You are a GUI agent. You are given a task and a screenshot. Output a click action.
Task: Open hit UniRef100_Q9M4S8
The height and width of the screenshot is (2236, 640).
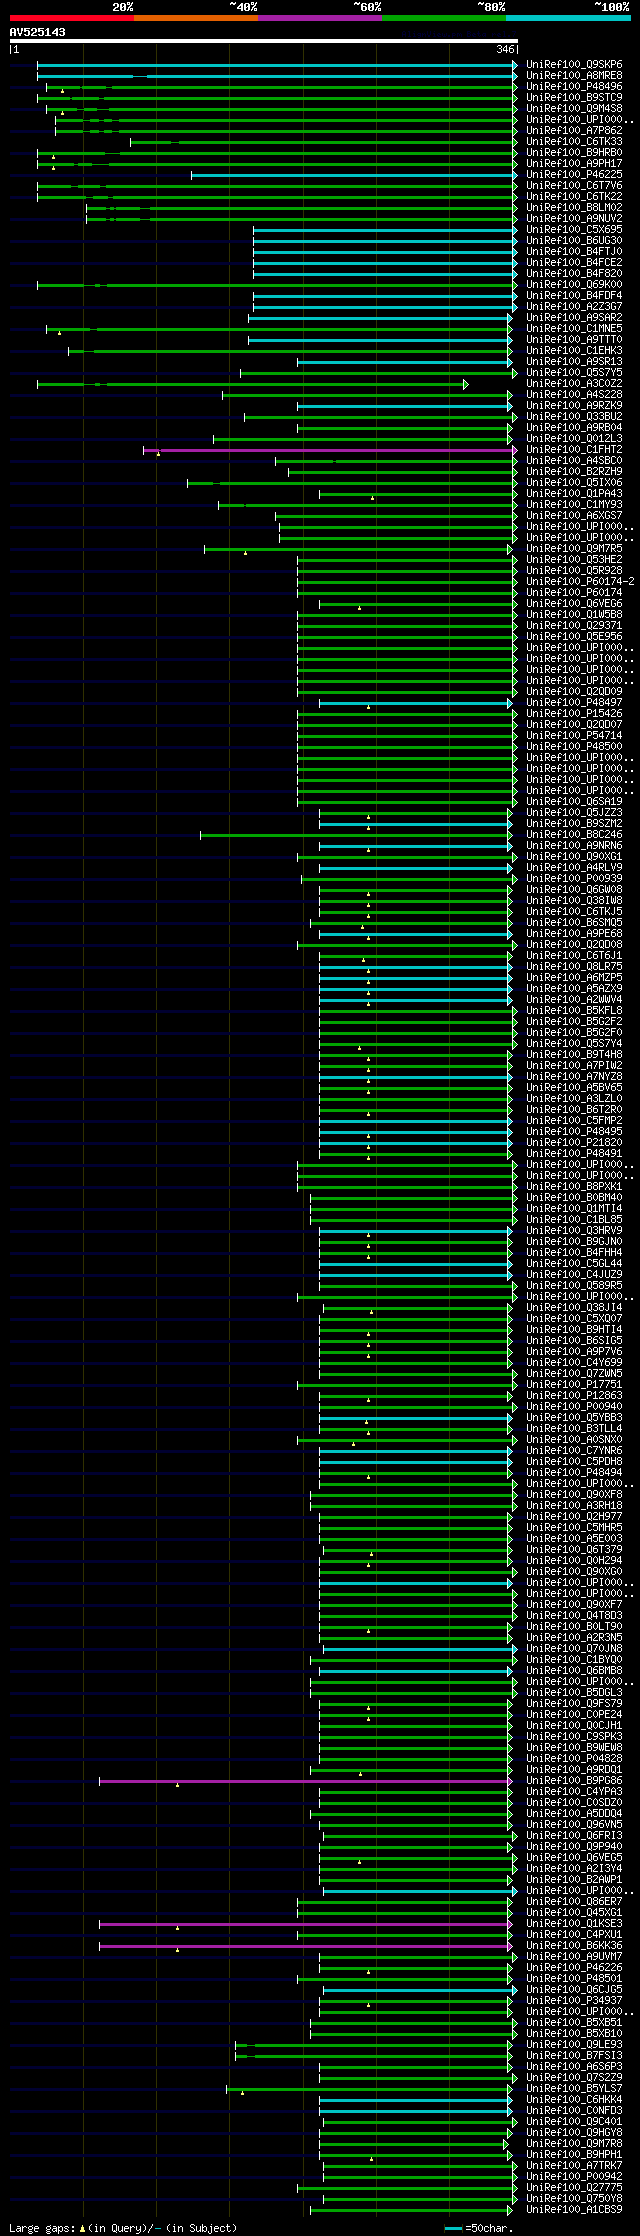574,109
